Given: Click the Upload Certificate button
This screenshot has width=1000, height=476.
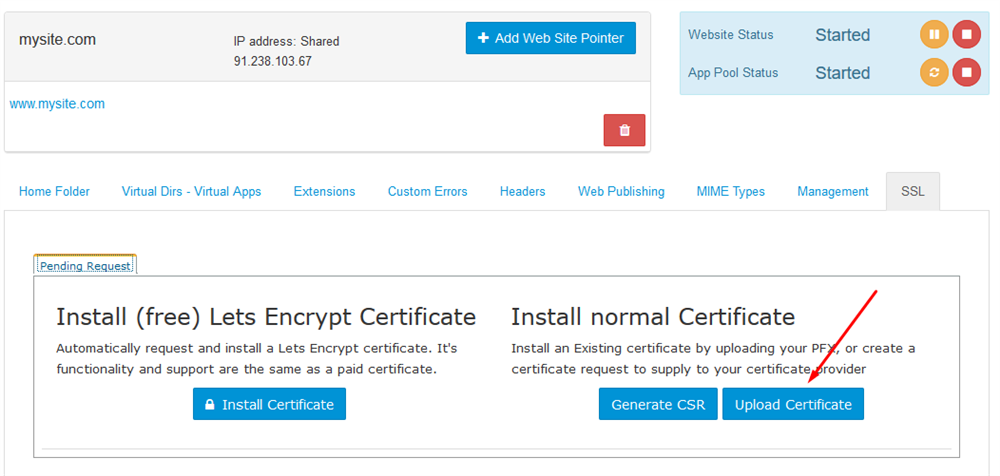Looking at the screenshot, I should pyautogui.click(x=793, y=404).
